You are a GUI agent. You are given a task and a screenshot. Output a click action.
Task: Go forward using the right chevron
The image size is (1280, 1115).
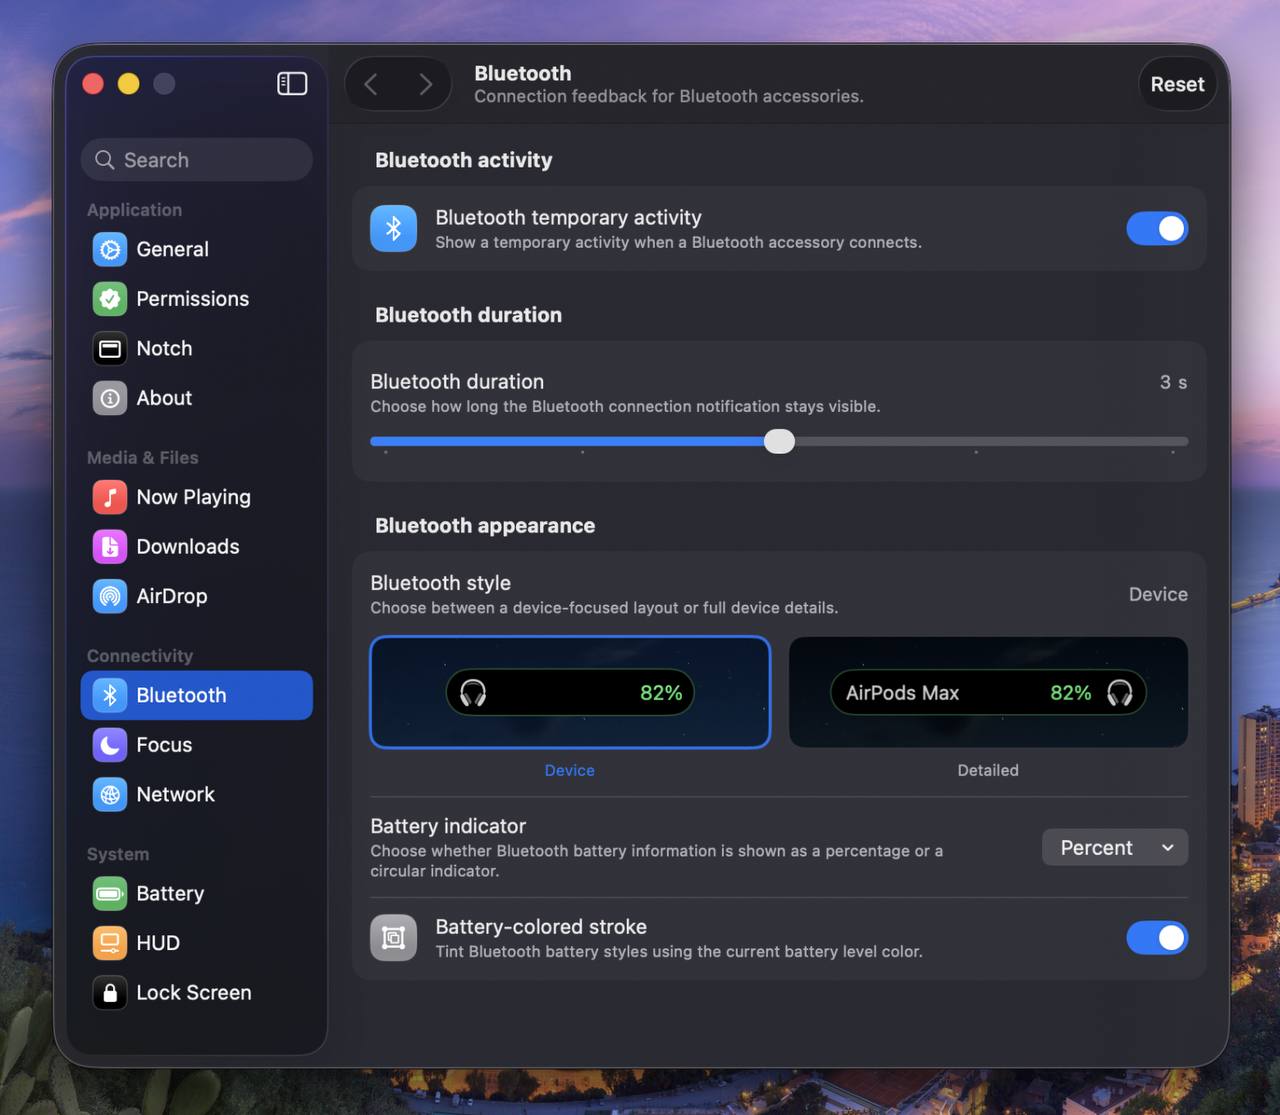(x=426, y=84)
